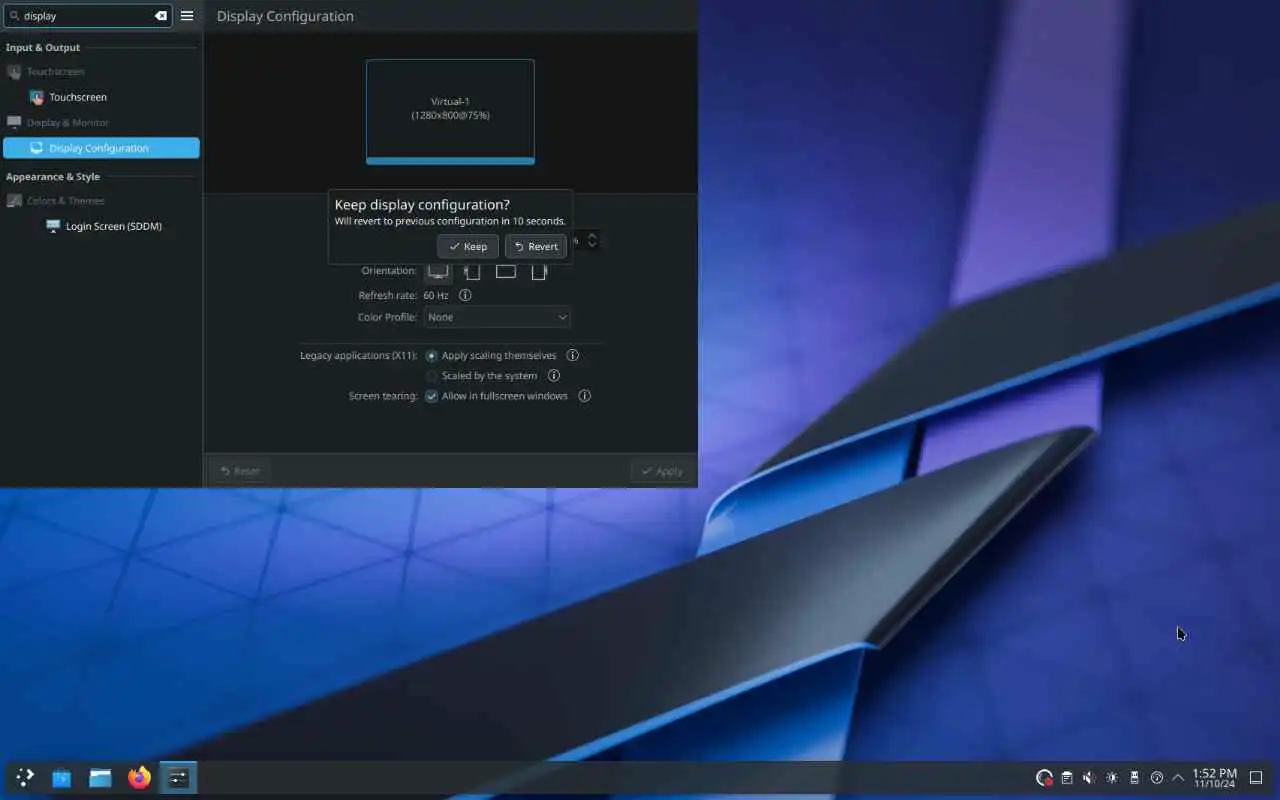
Task: Show info for Scaled by the system
Action: pos(554,376)
